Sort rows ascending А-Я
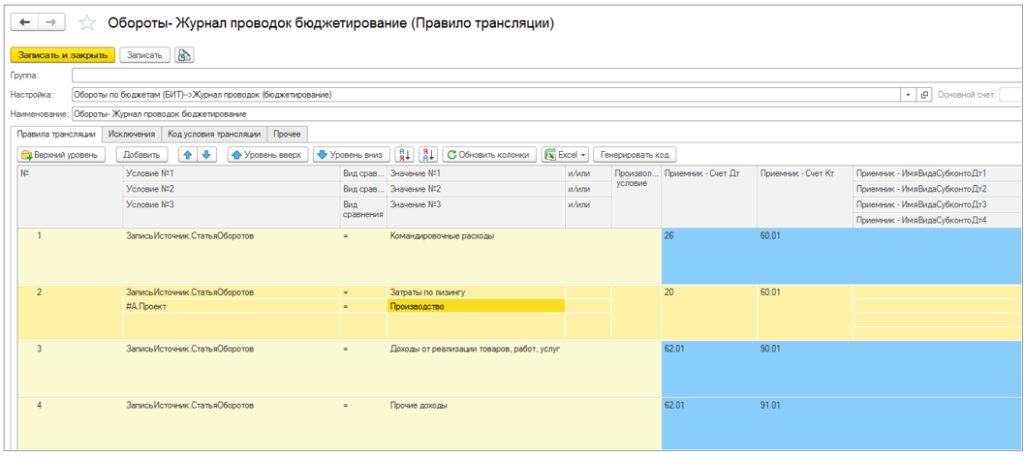Screen dimensions: 1024x459 [x=404, y=155]
